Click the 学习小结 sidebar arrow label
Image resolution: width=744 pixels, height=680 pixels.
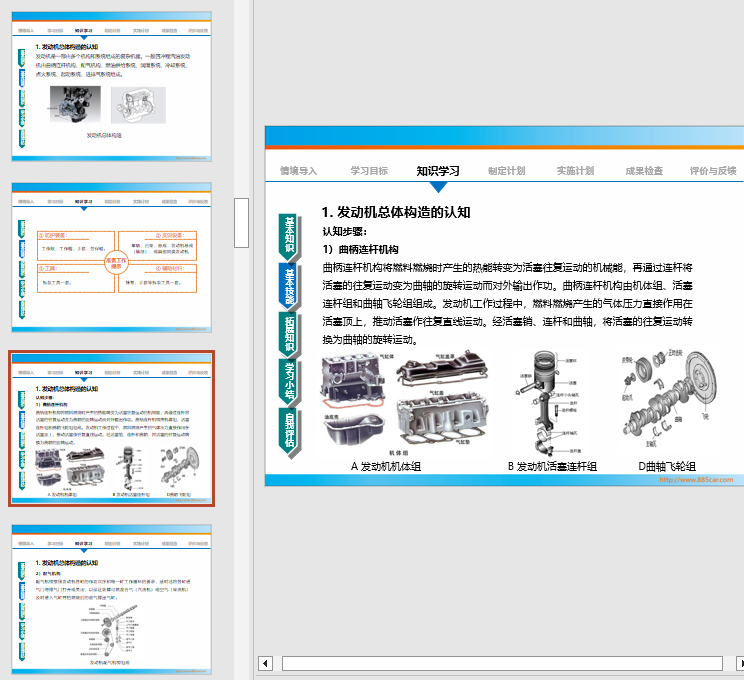pyautogui.click(x=289, y=383)
